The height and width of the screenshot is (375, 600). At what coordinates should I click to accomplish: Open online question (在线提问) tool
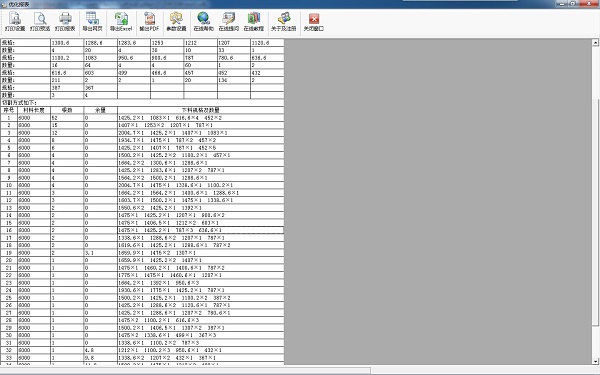(x=228, y=22)
